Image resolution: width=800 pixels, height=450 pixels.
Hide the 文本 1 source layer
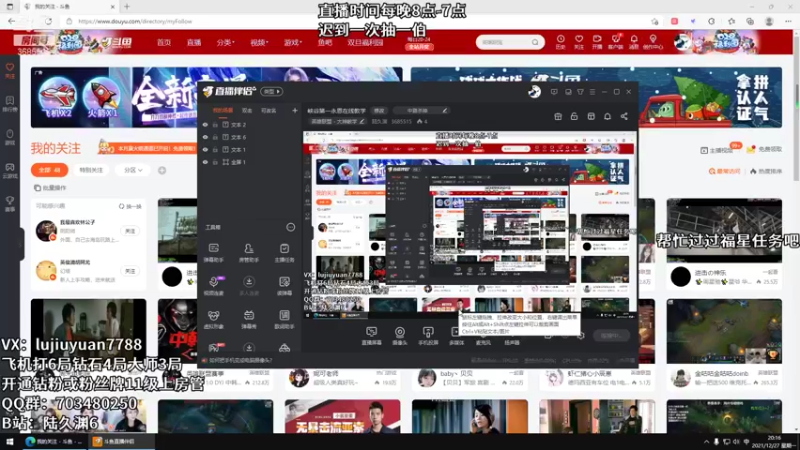click(x=205, y=149)
